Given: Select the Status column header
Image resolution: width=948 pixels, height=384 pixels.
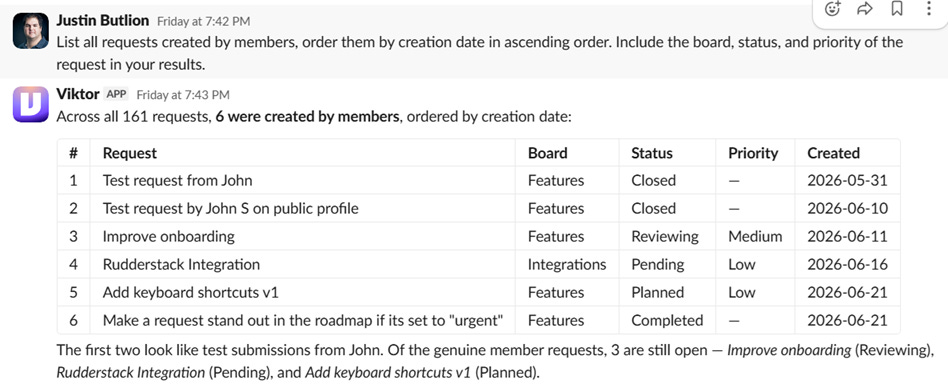Looking at the screenshot, I should (x=652, y=153).
